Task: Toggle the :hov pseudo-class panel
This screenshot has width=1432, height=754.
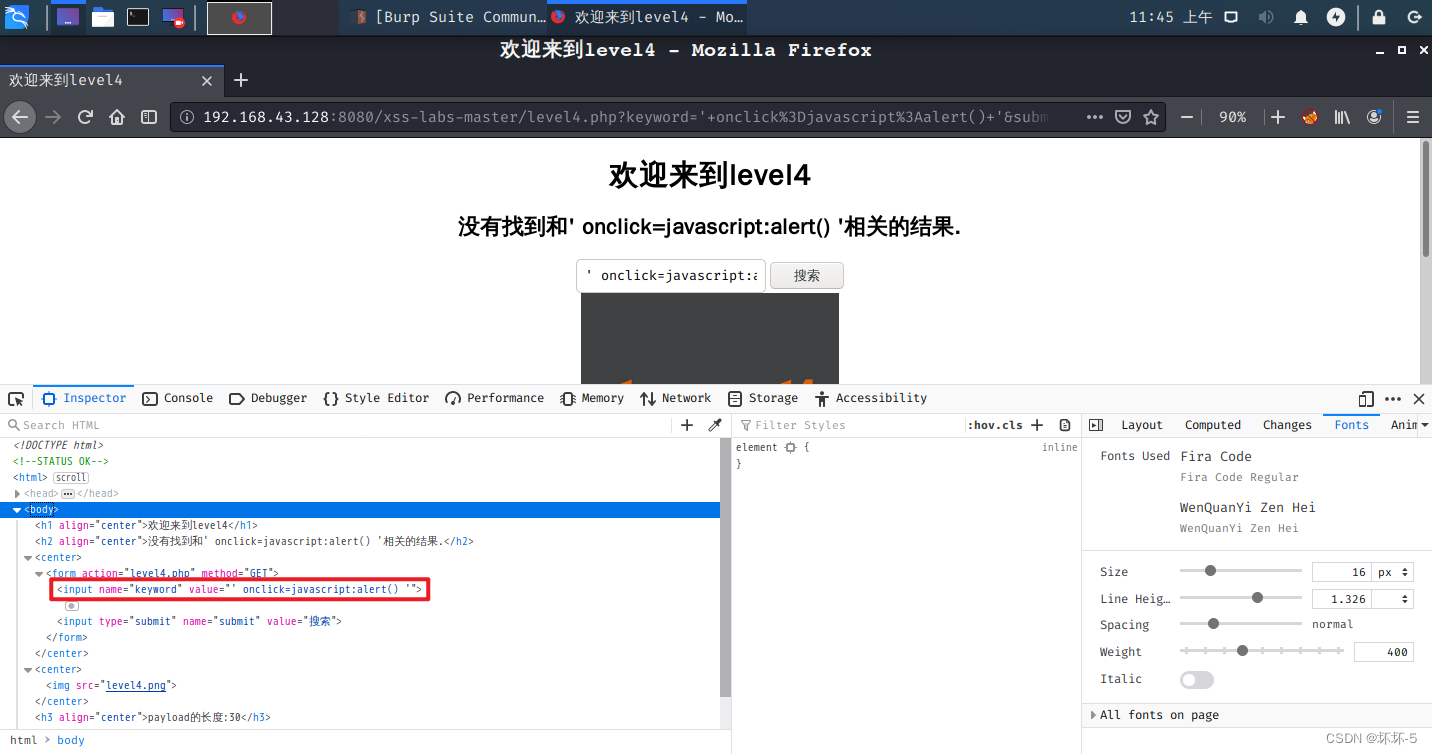Action: (981, 425)
